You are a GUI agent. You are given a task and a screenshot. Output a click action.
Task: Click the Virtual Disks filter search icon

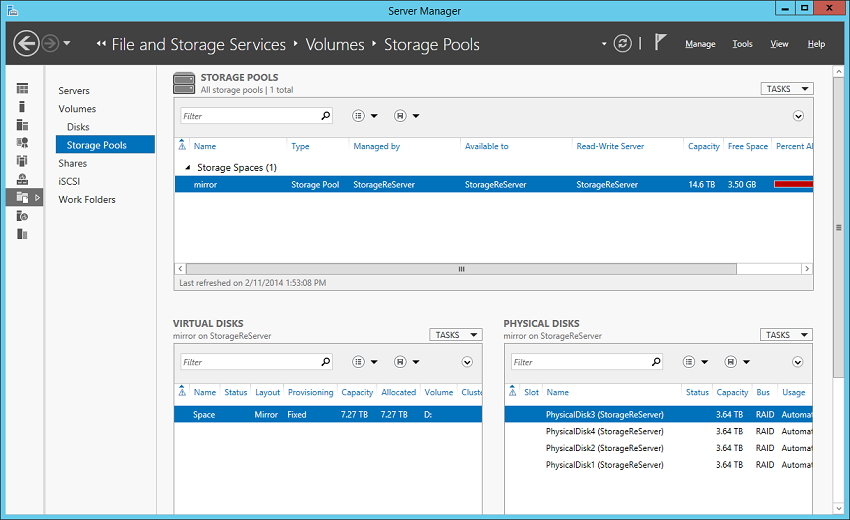click(325, 362)
